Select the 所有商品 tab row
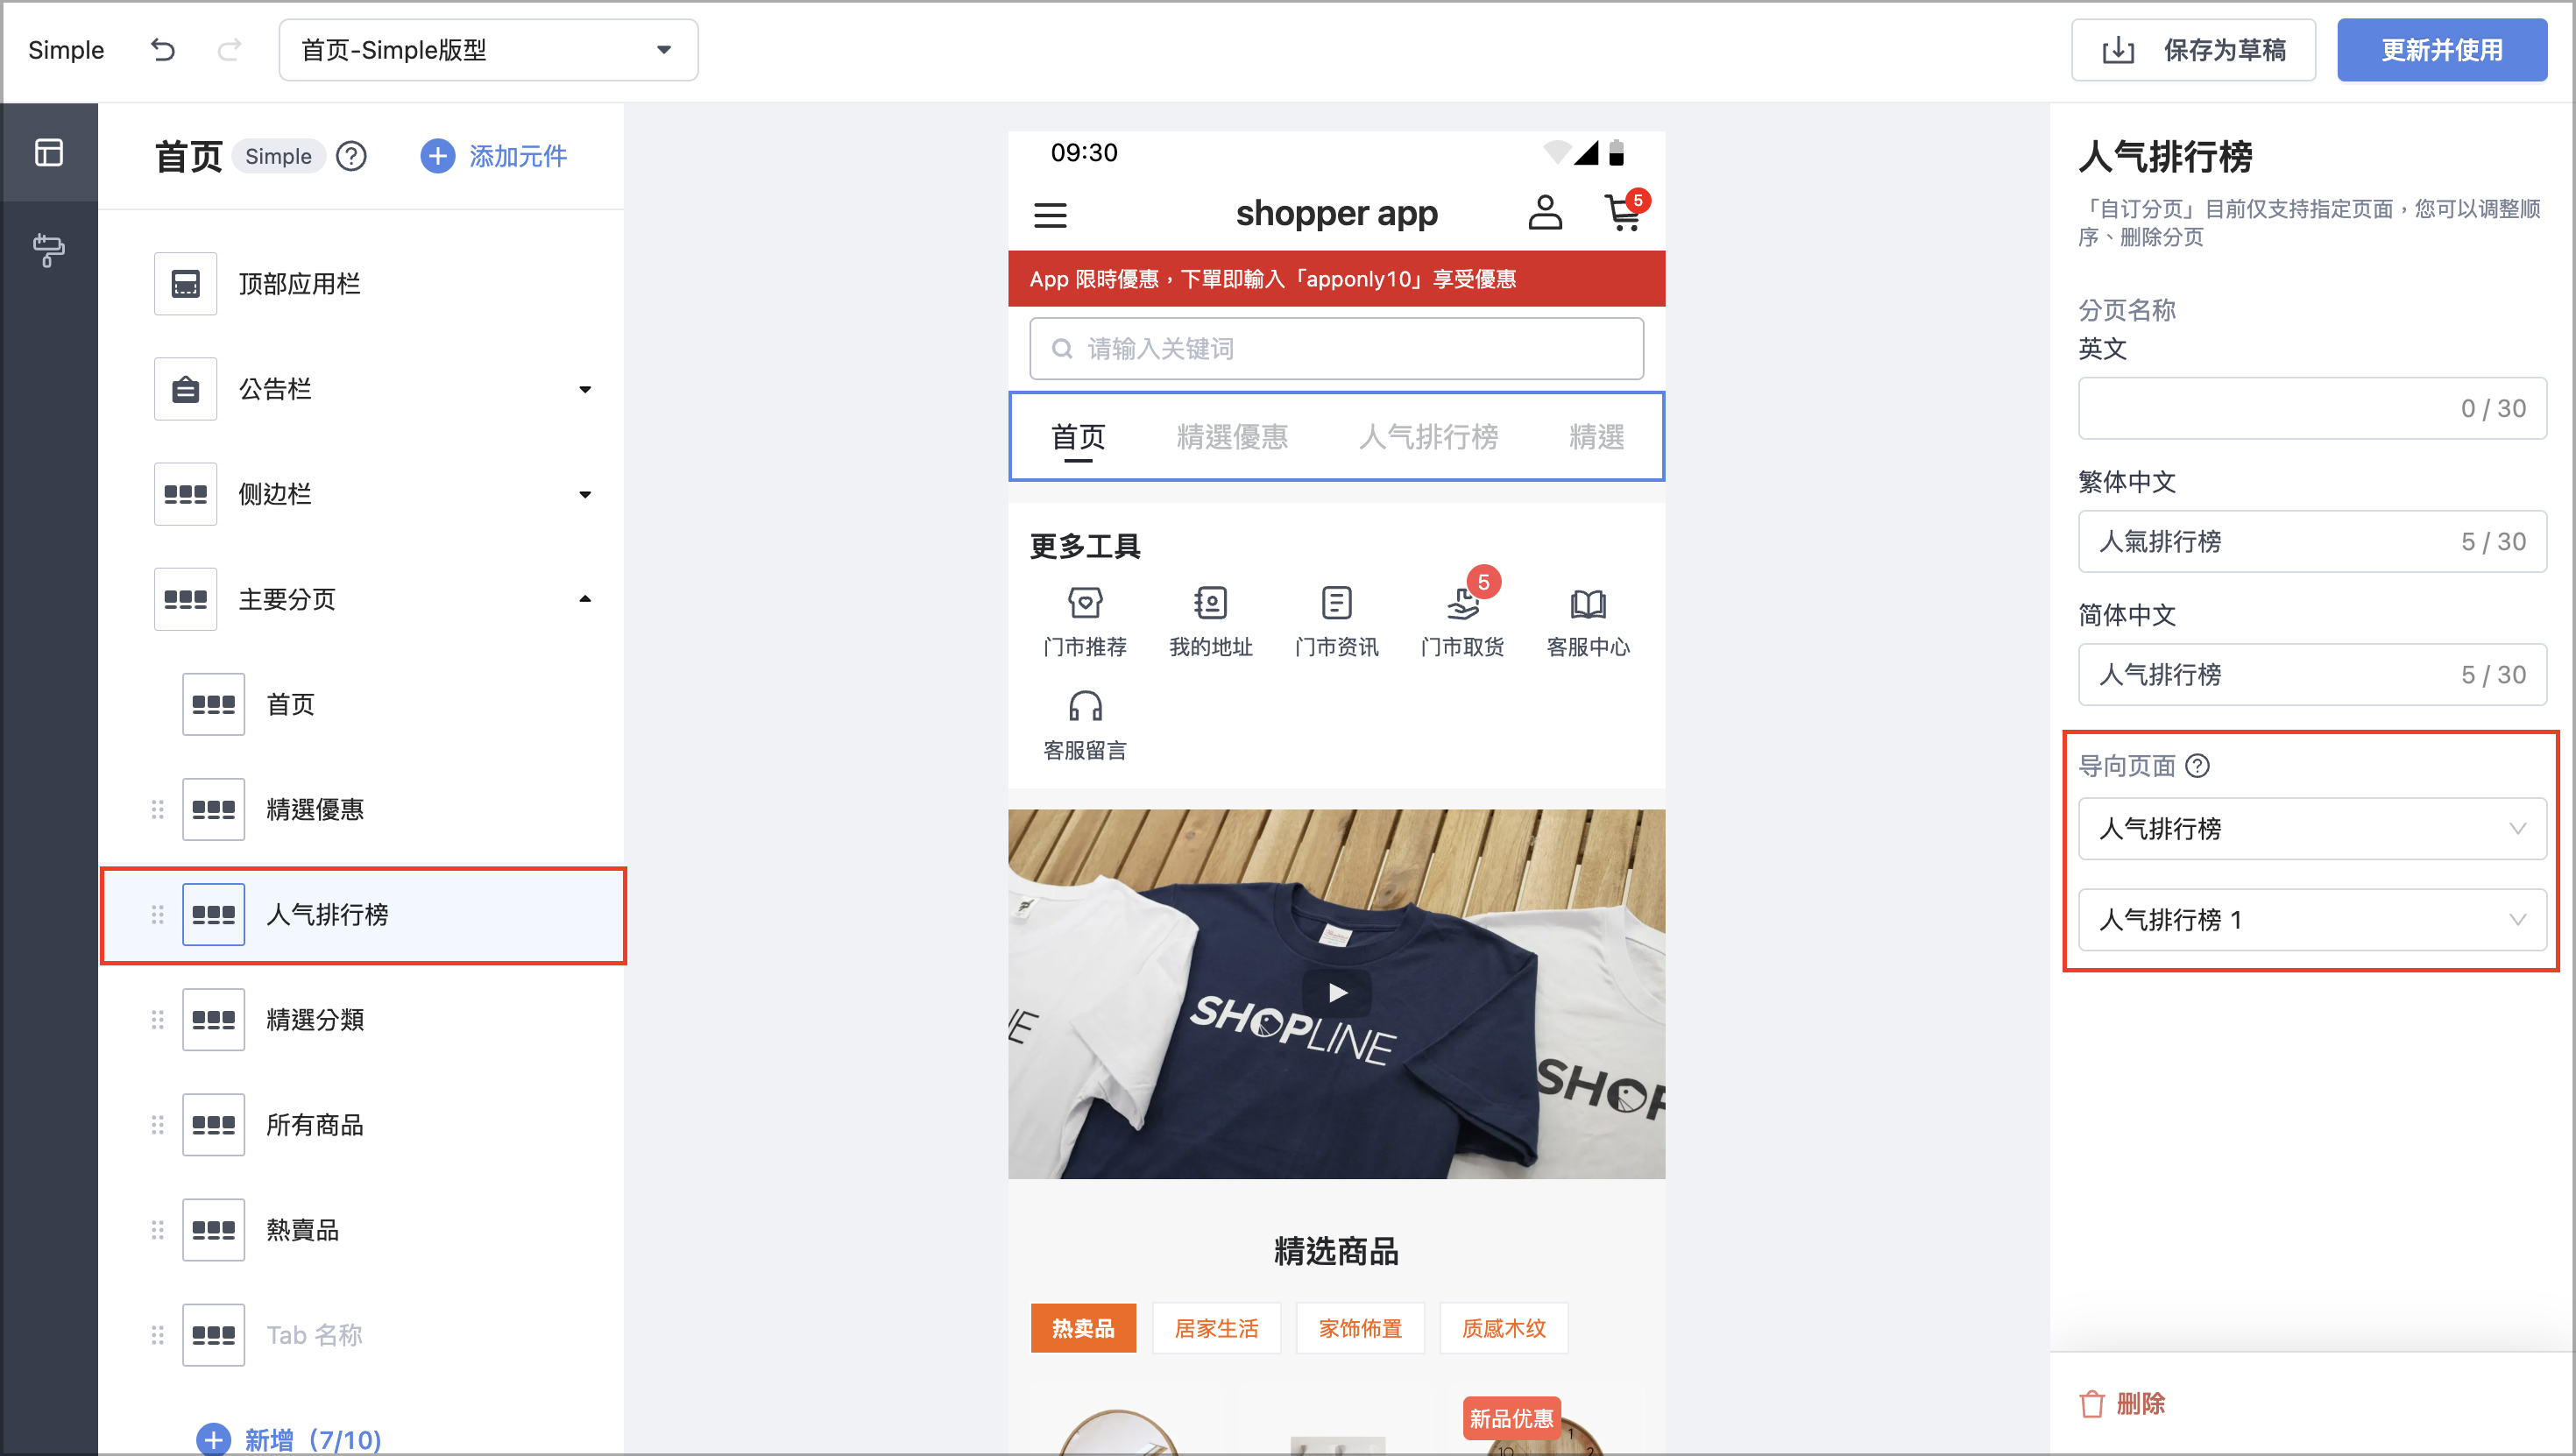This screenshot has width=2576, height=1456. click(363, 1125)
